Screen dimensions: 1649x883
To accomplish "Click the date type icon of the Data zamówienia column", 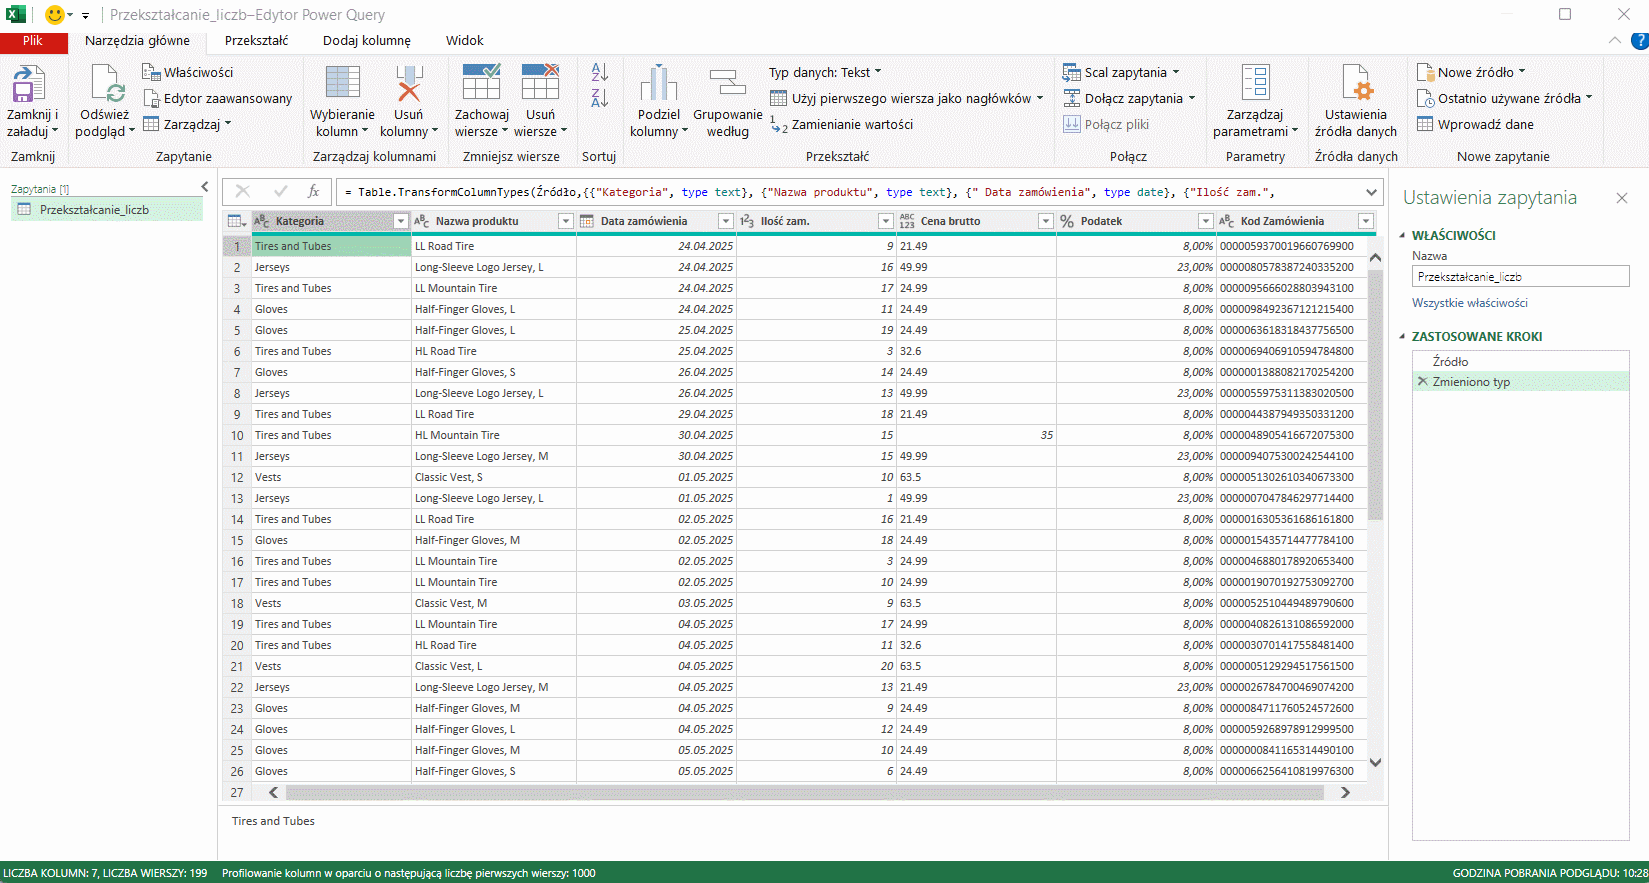I will [587, 221].
